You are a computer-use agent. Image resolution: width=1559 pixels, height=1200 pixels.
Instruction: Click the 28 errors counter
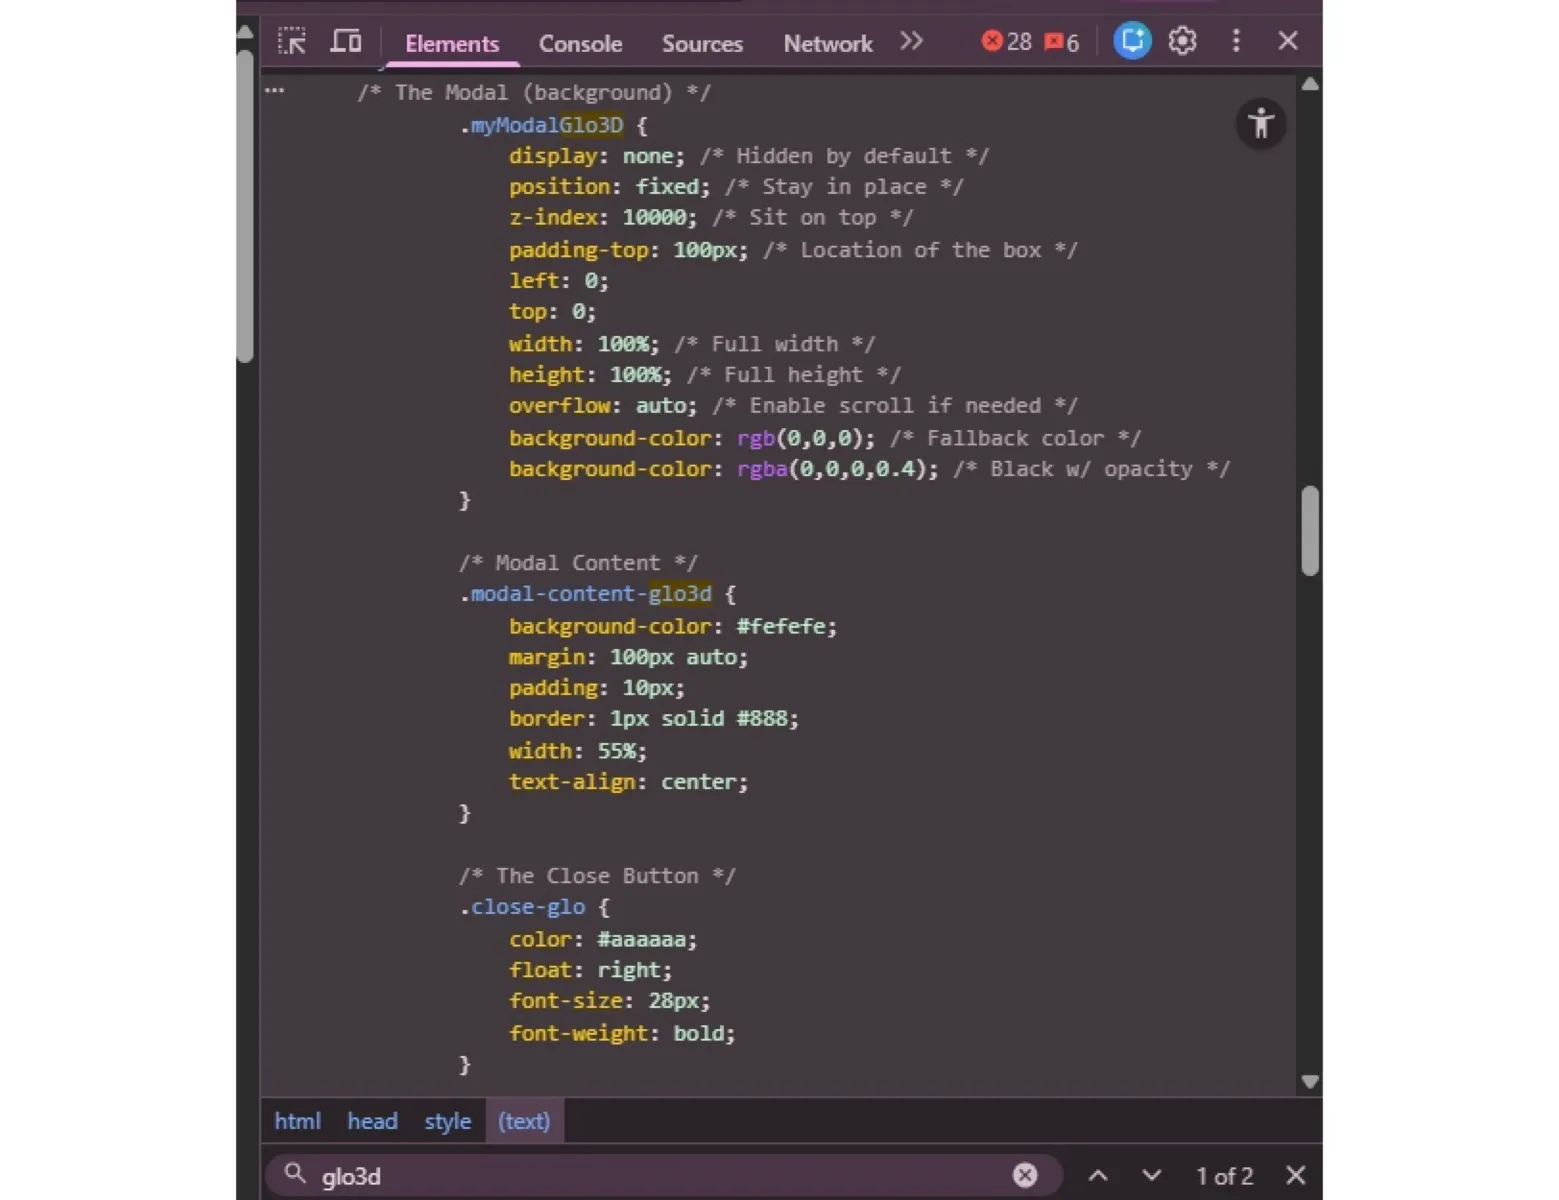1006,41
